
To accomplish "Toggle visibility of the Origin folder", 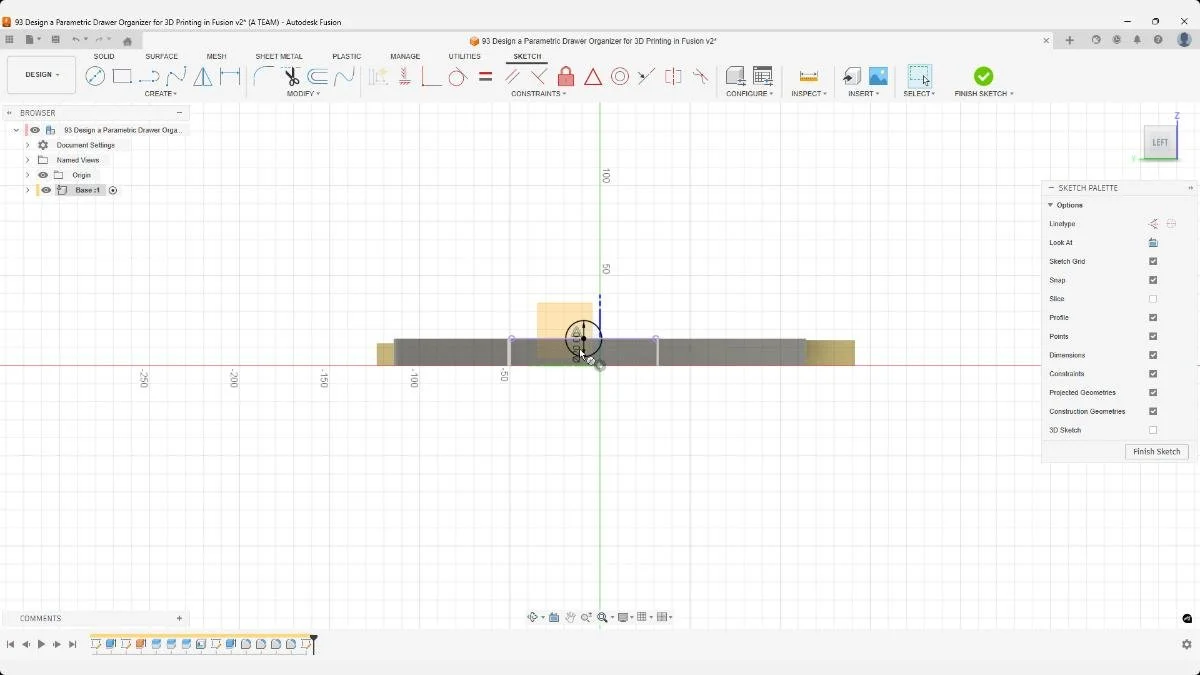I will 42,175.
